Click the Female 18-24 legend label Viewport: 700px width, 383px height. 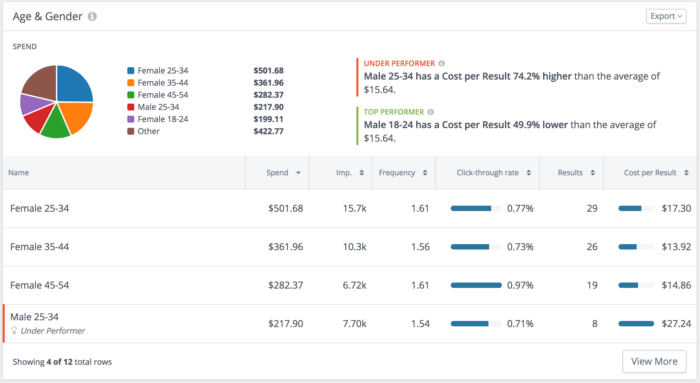point(162,119)
